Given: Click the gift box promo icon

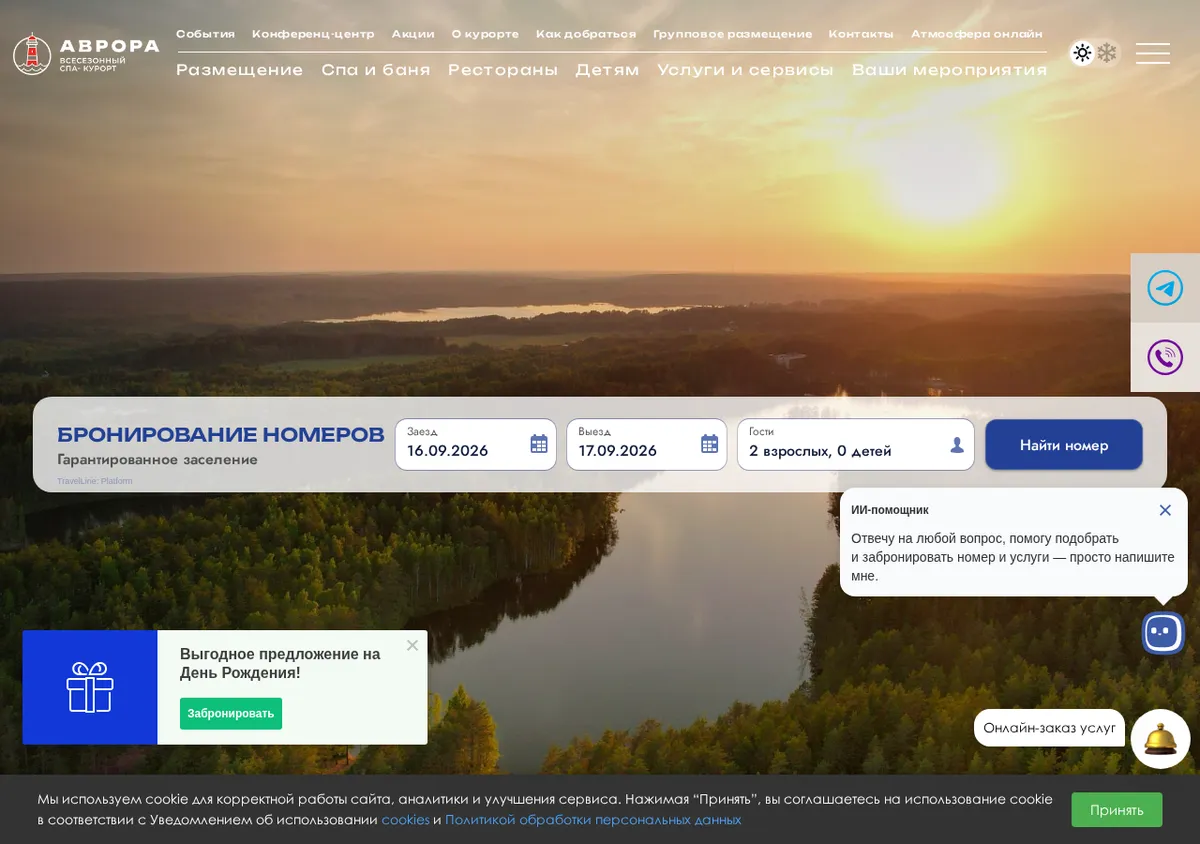Looking at the screenshot, I should coord(90,687).
